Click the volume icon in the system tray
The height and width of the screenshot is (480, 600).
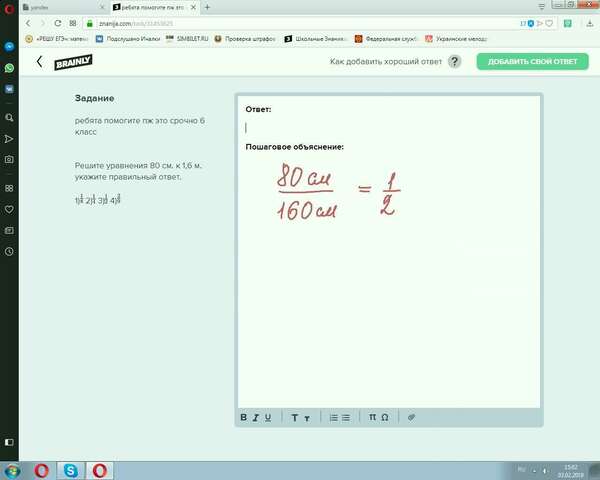[545, 471]
